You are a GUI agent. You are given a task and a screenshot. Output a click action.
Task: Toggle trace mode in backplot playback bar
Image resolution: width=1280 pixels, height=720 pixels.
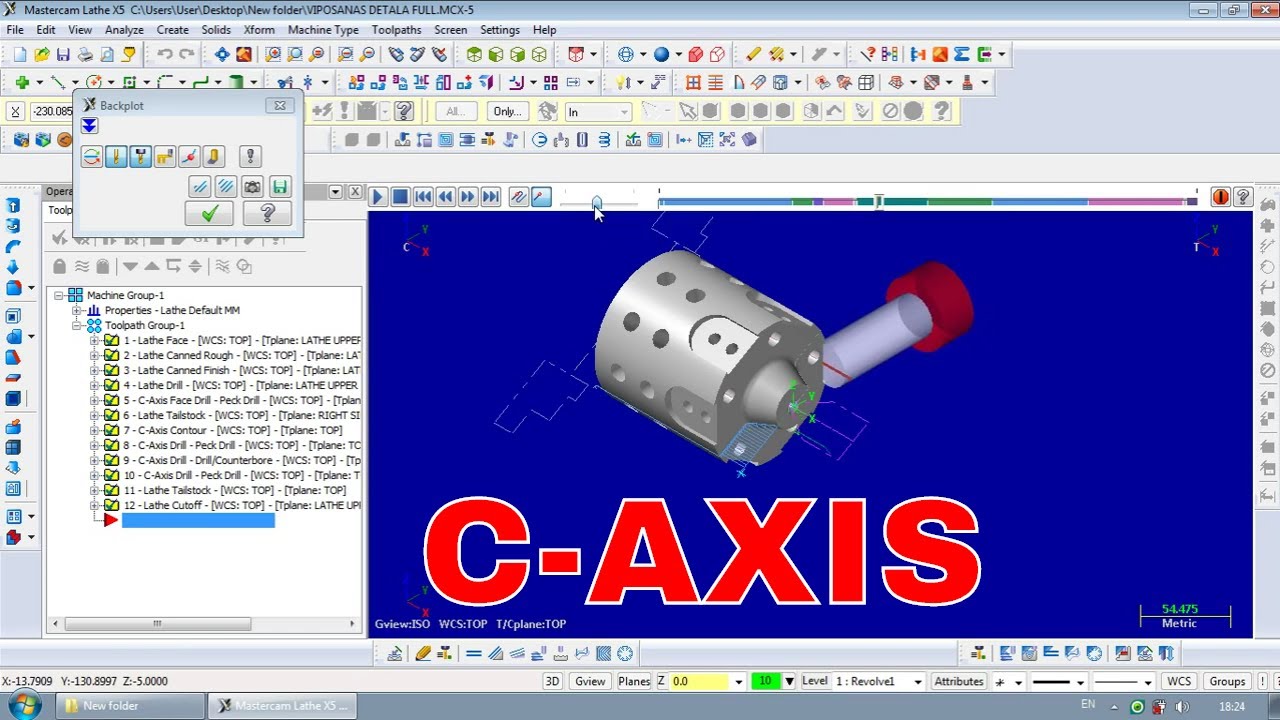pyautogui.click(x=519, y=197)
